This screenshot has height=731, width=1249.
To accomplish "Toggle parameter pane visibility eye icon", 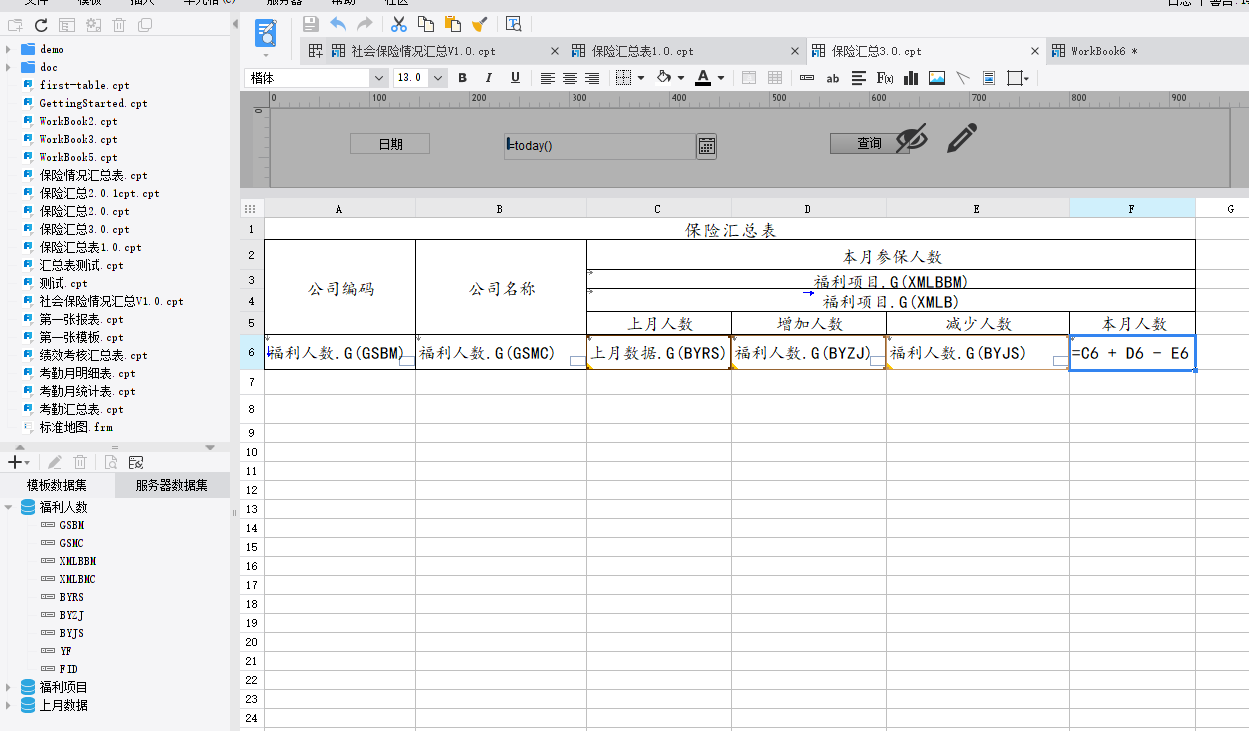I will pyautogui.click(x=910, y=139).
